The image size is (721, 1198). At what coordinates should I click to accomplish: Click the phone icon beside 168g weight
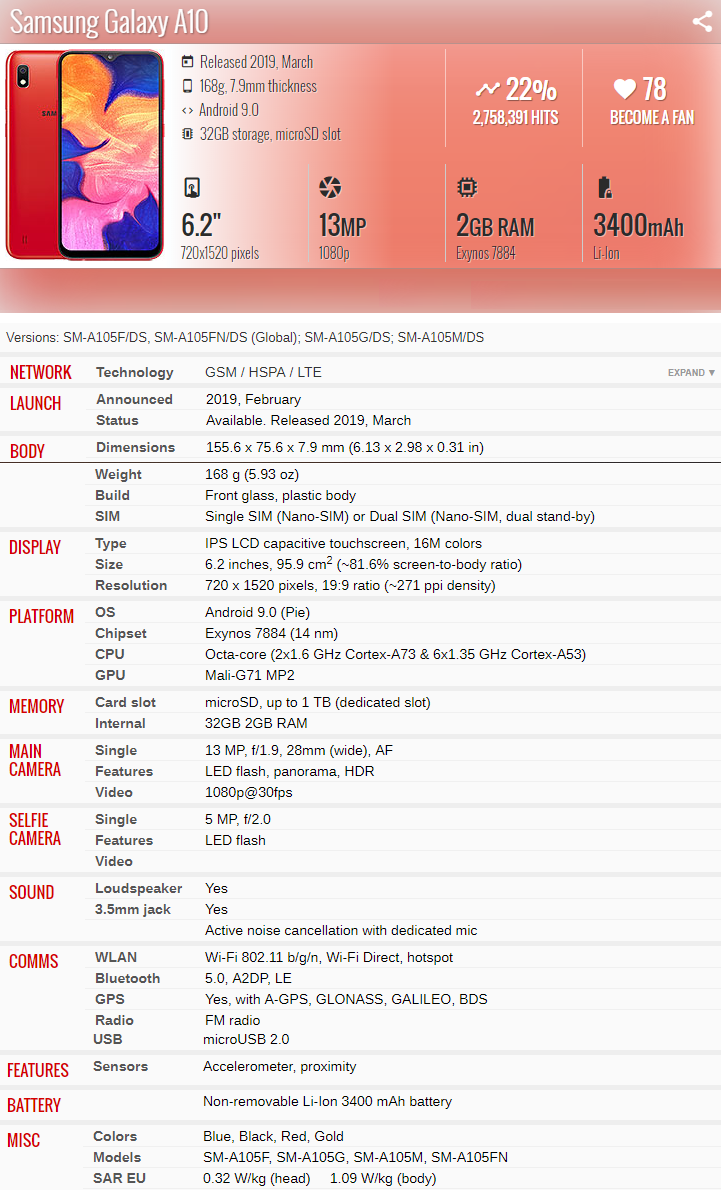pyautogui.click(x=187, y=86)
